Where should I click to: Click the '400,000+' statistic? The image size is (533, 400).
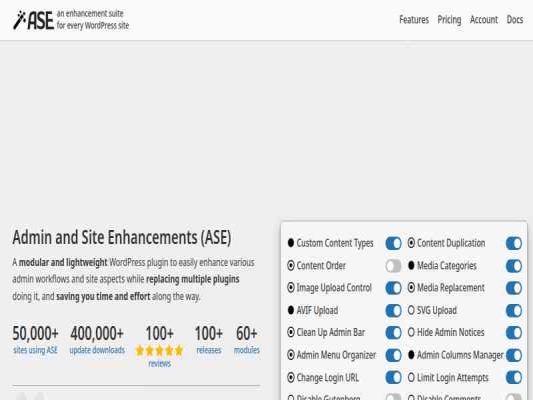tap(97, 333)
